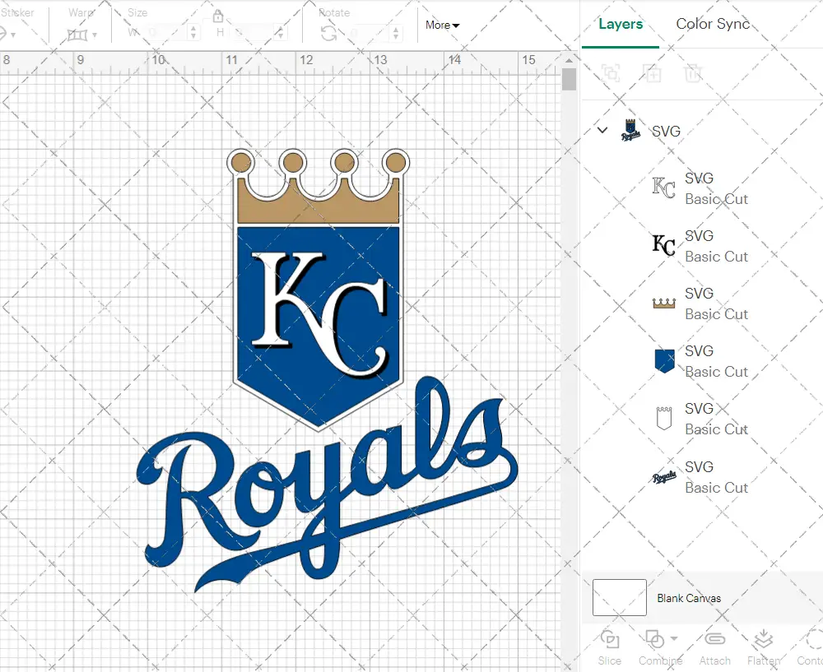This screenshot has width=823, height=672.
Task: Collapse the SVG group layer
Action: tap(602, 131)
